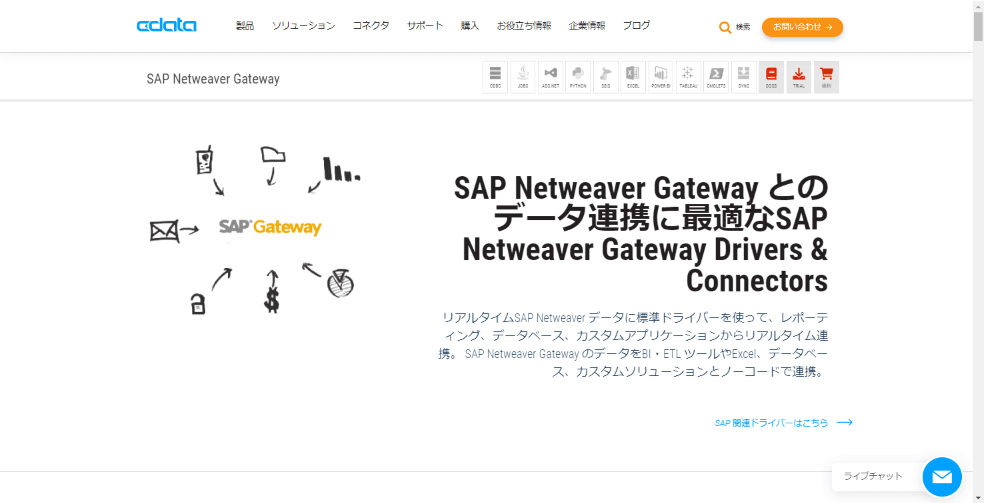Select the ADO.NET provider icon
This screenshot has height=503, width=984.
pyautogui.click(x=550, y=77)
